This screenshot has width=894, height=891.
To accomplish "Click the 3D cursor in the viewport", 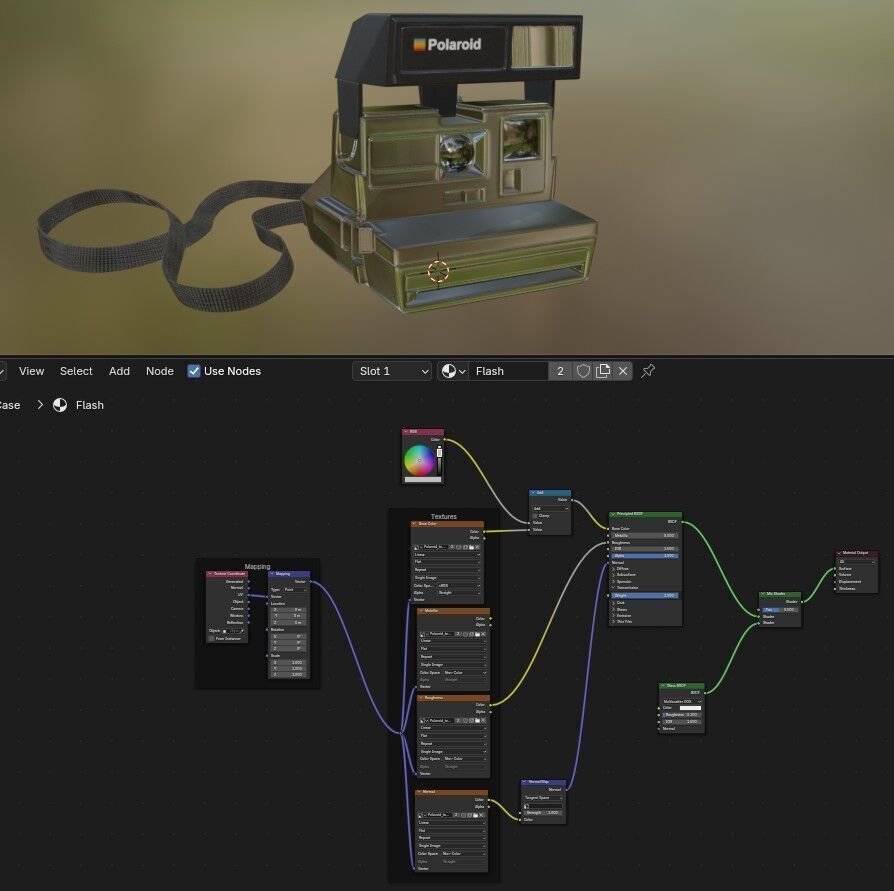I will [438, 271].
